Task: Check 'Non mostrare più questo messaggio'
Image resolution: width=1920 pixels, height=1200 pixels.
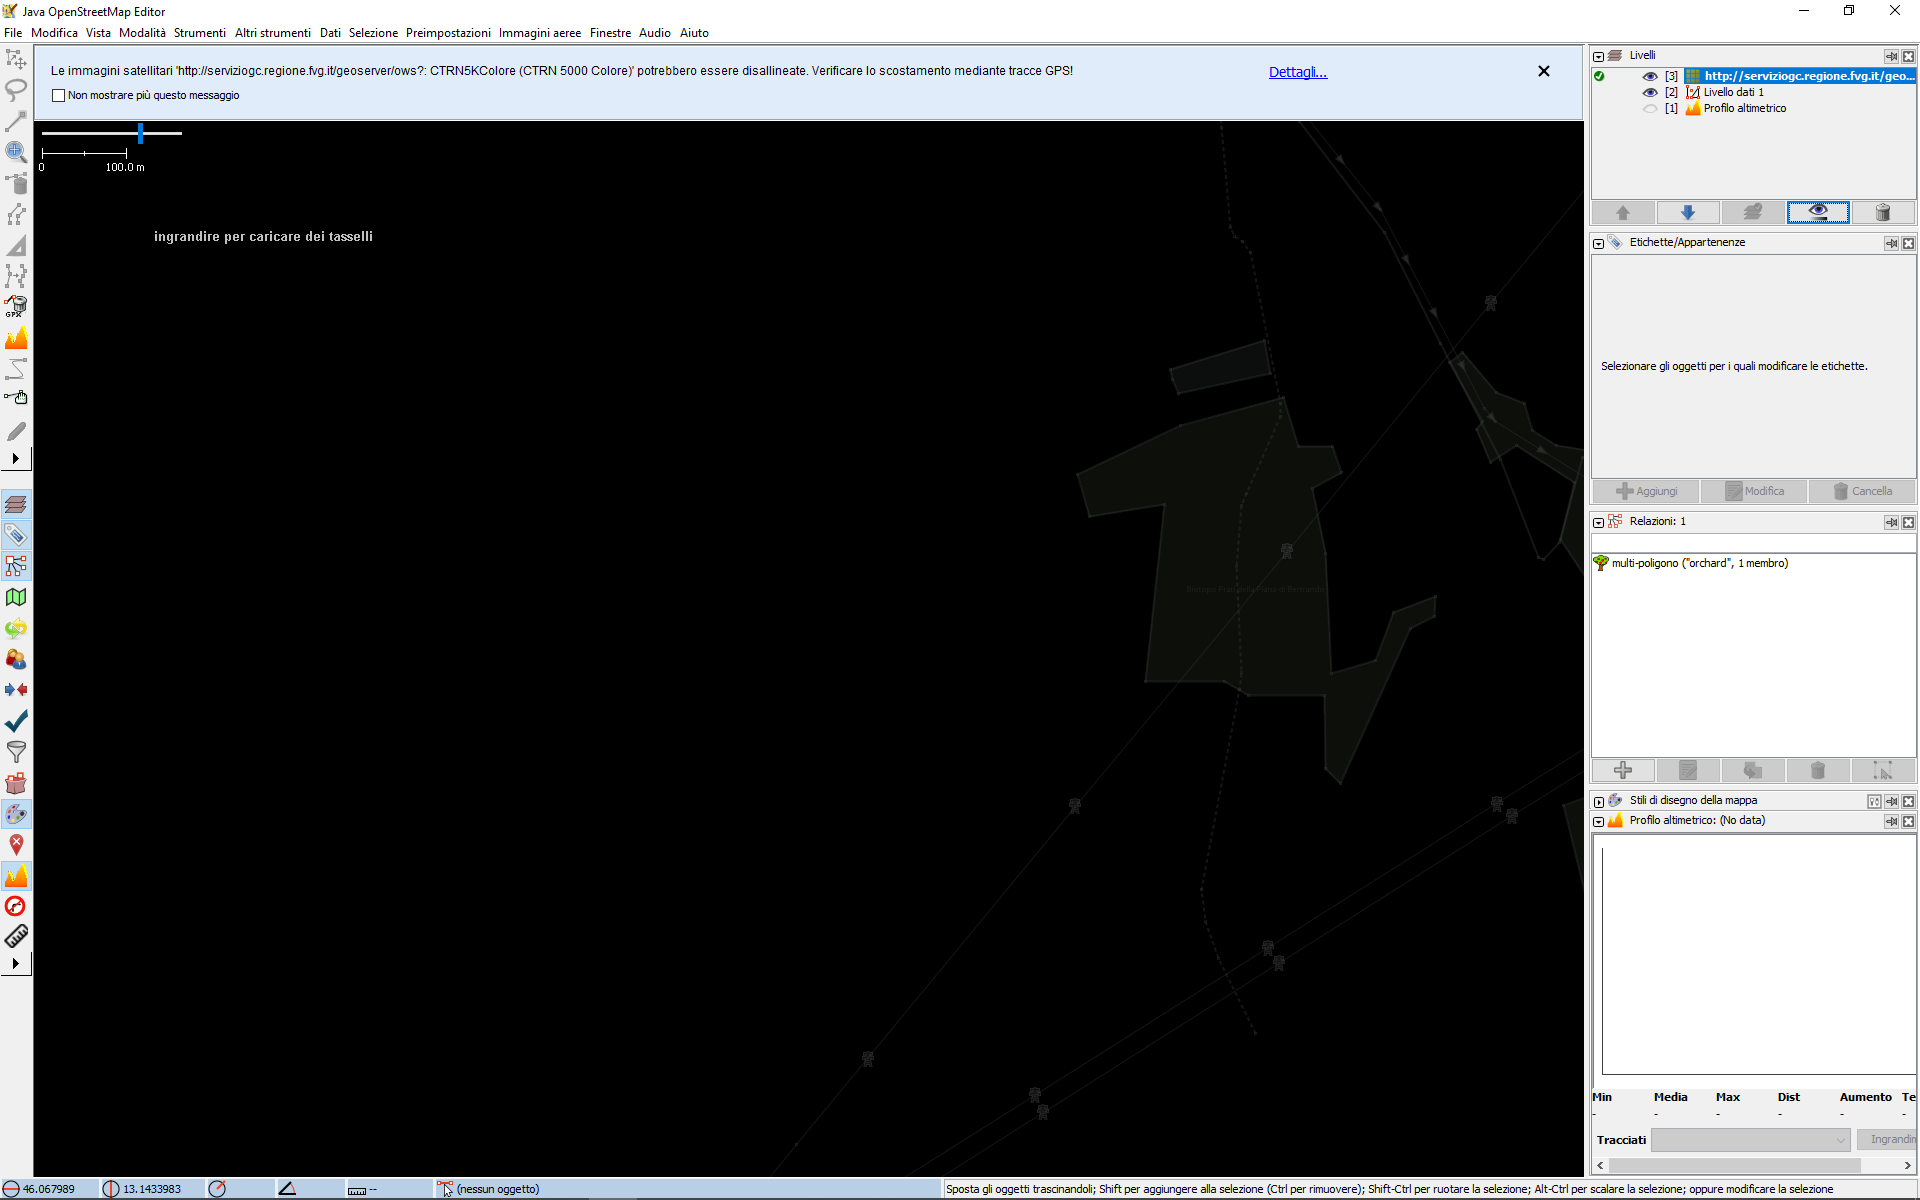Action: tap(59, 96)
